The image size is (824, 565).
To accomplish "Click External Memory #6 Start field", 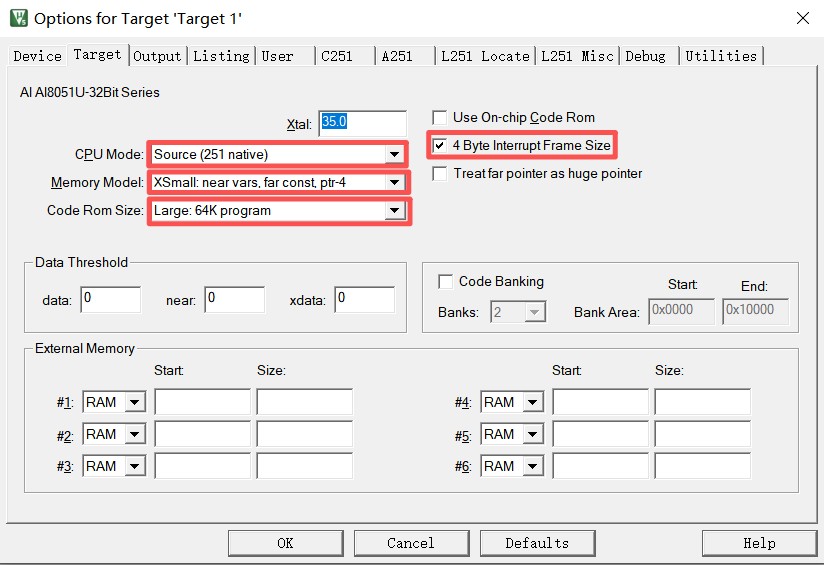I will click(600, 466).
